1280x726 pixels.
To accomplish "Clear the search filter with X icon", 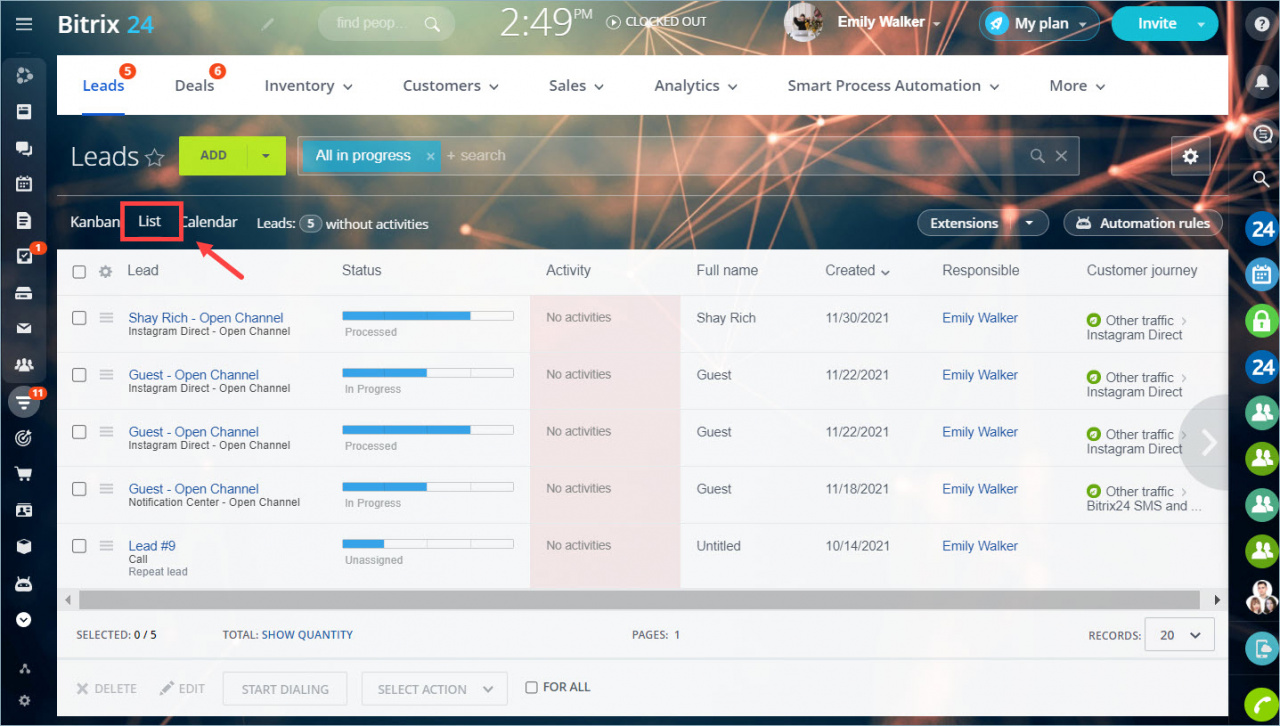I will pyautogui.click(x=1061, y=156).
